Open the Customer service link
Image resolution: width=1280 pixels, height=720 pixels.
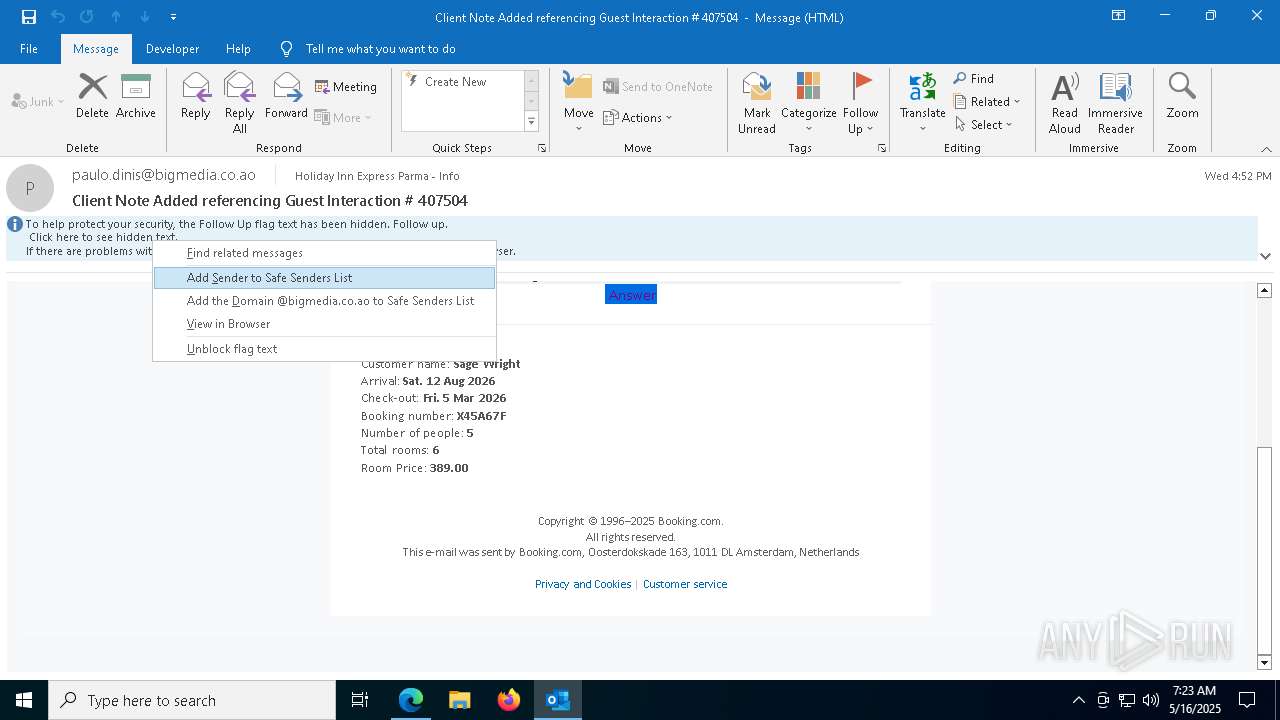click(685, 584)
